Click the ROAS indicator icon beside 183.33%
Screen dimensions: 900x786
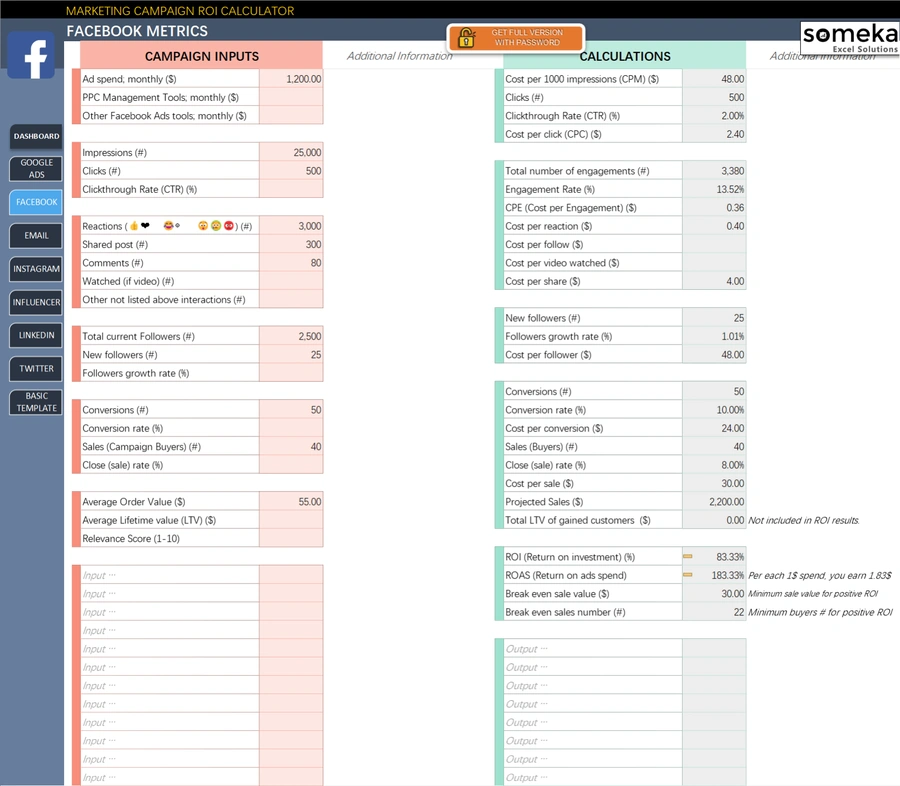tap(688, 575)
